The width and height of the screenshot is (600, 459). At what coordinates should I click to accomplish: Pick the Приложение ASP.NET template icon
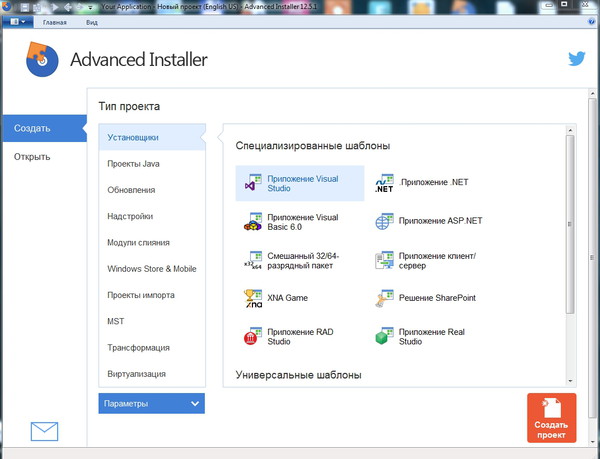pos(383,221)
